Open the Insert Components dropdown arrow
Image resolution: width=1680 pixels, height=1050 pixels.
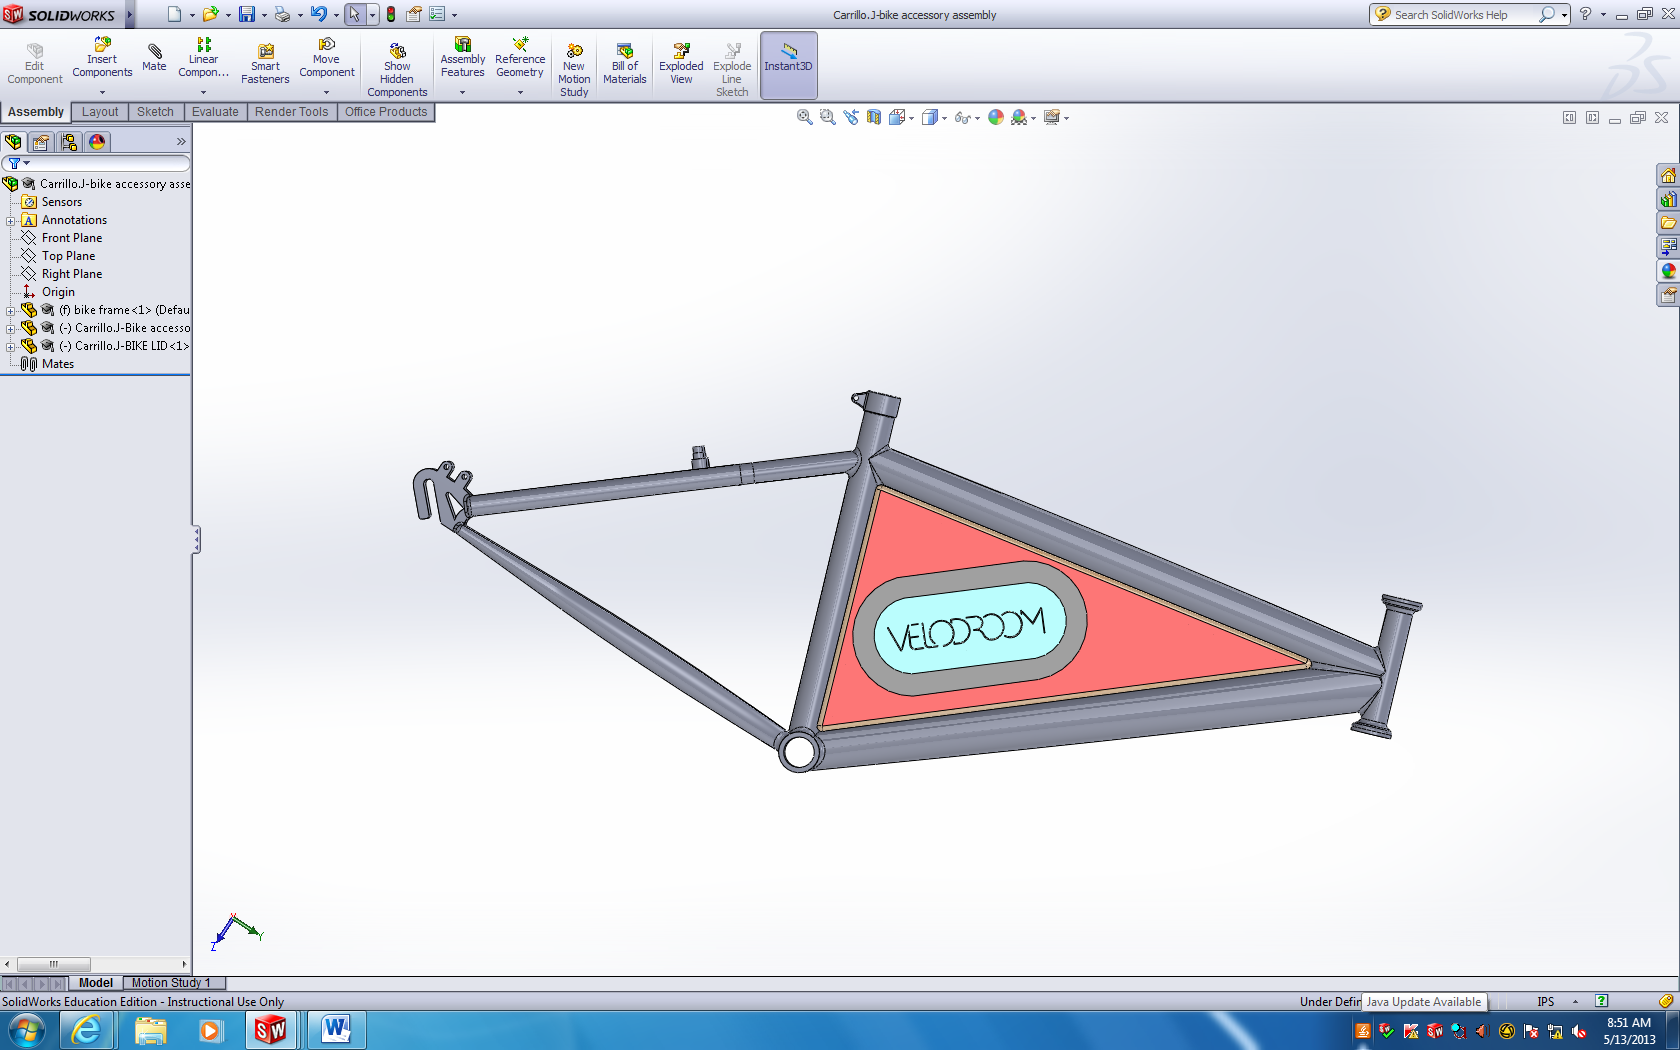point(102,92)
